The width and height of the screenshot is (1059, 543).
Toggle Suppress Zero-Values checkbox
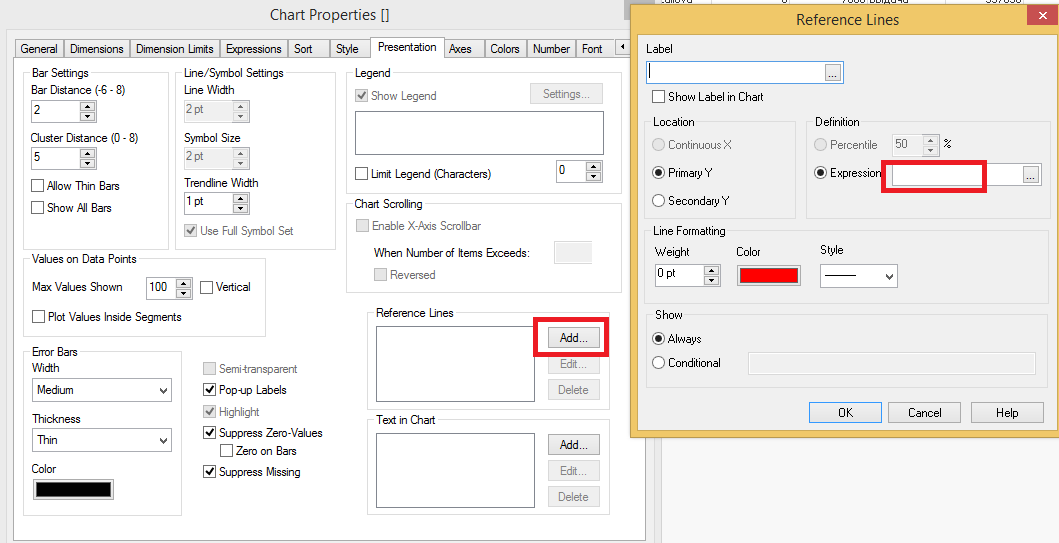pyautogui.click(x=210, y=433)
